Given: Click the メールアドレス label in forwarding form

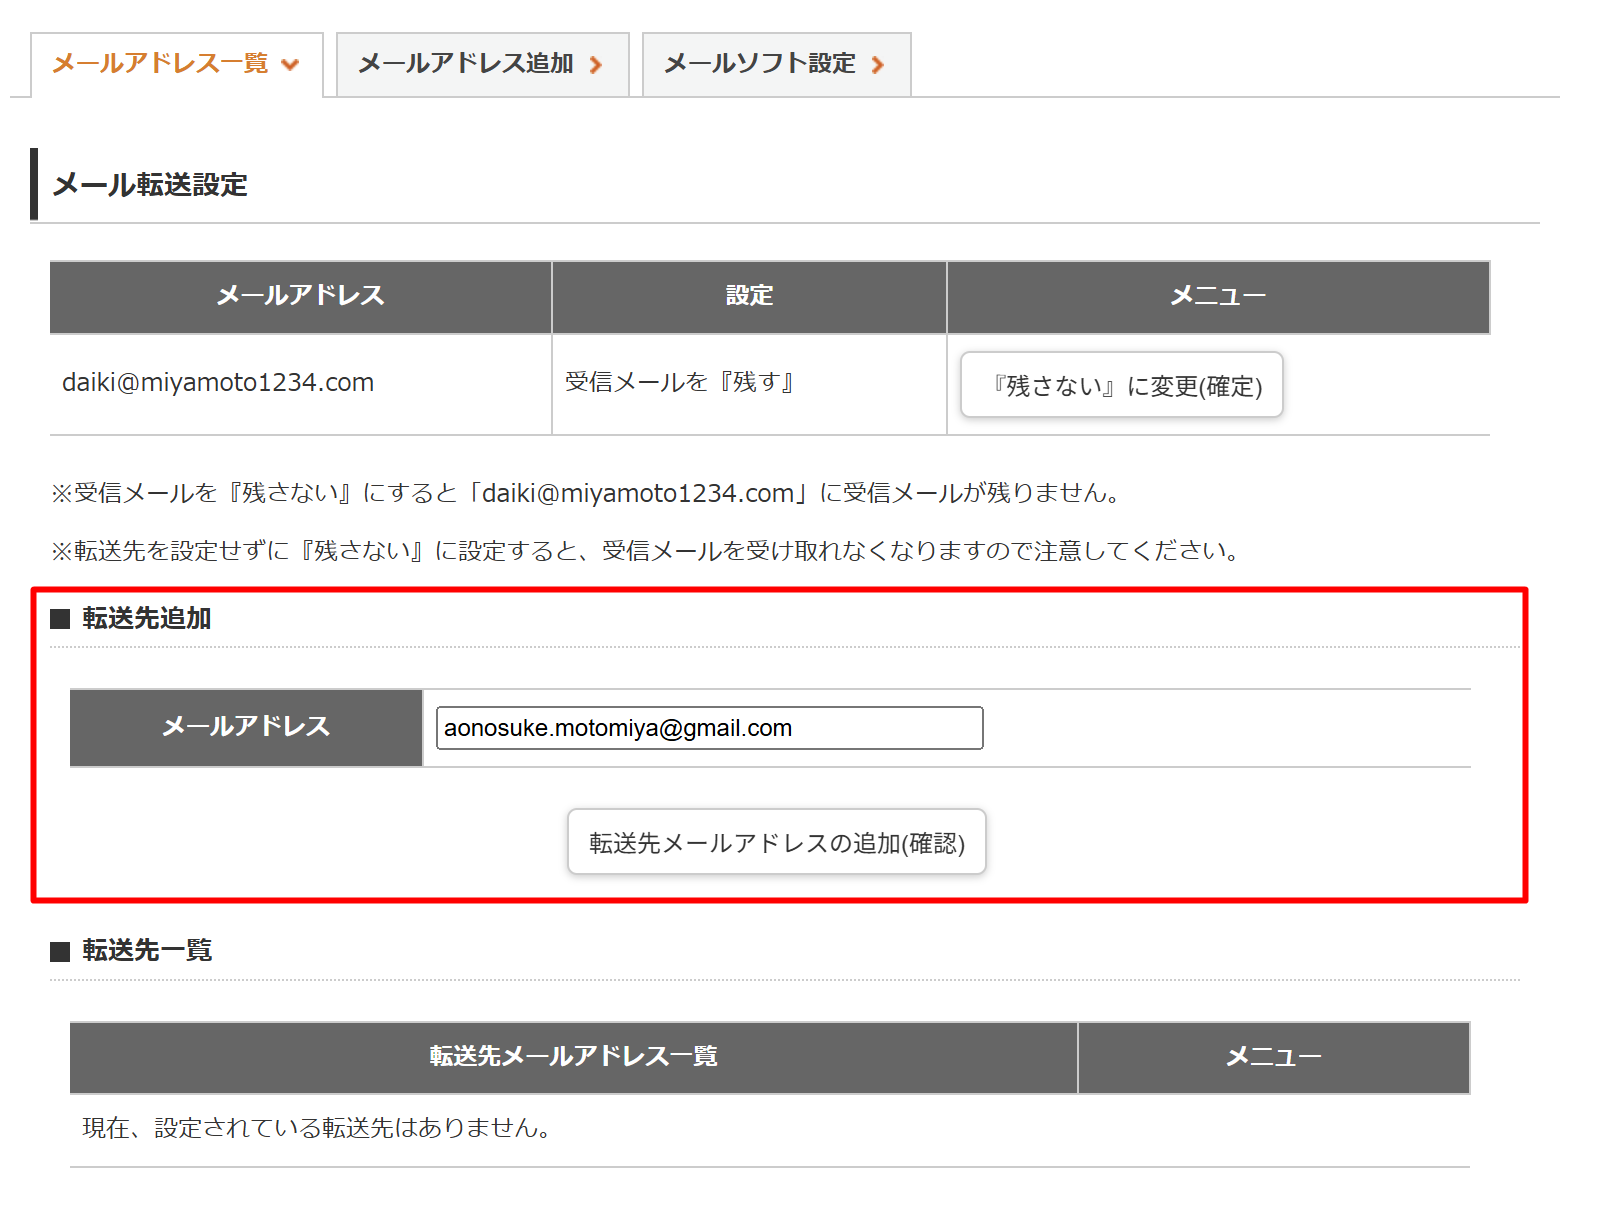Looking at the screenshot, I should [x=246, y=727].
